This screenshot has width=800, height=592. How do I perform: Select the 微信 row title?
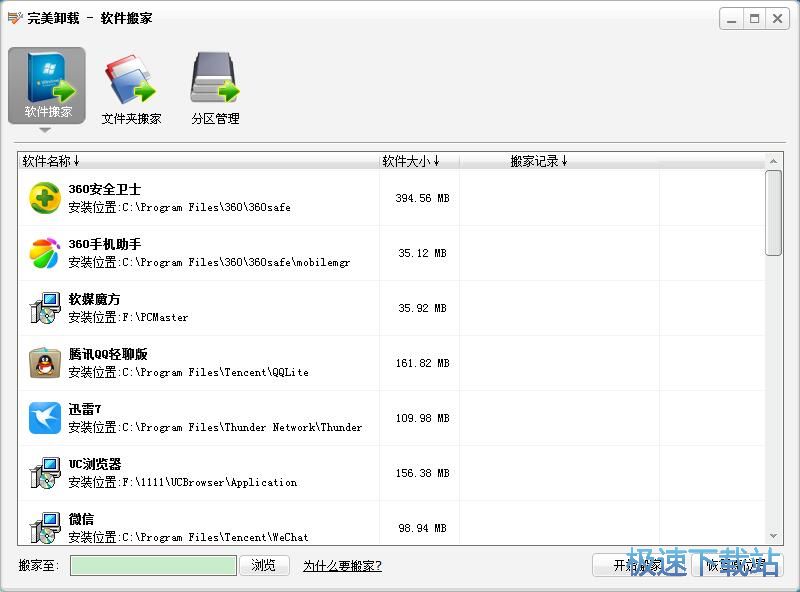[x=81, y=519]
